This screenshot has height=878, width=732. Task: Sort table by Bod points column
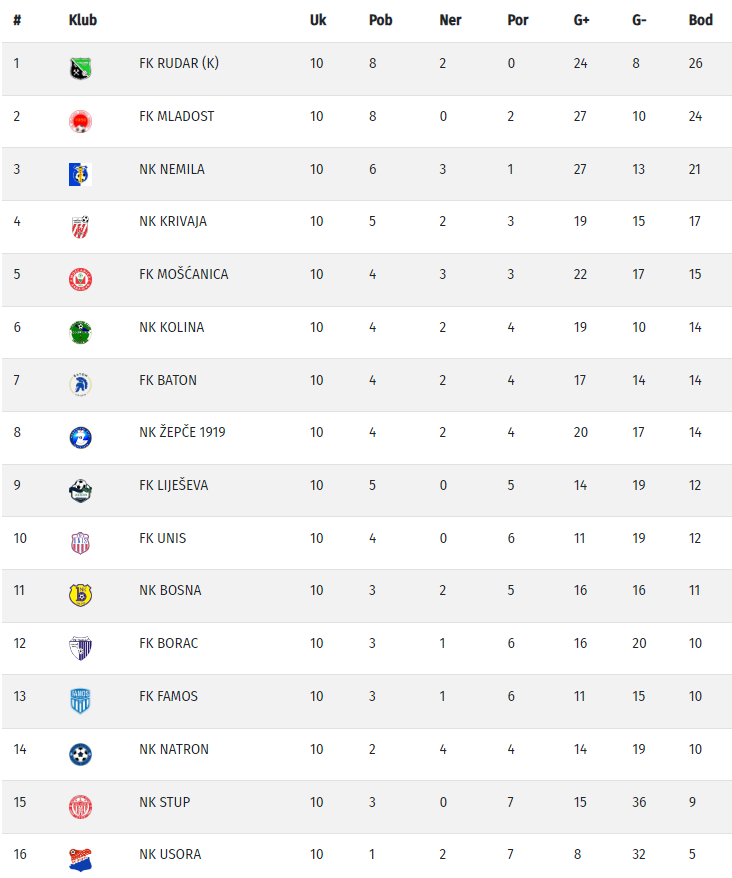[x=700, y=20]
